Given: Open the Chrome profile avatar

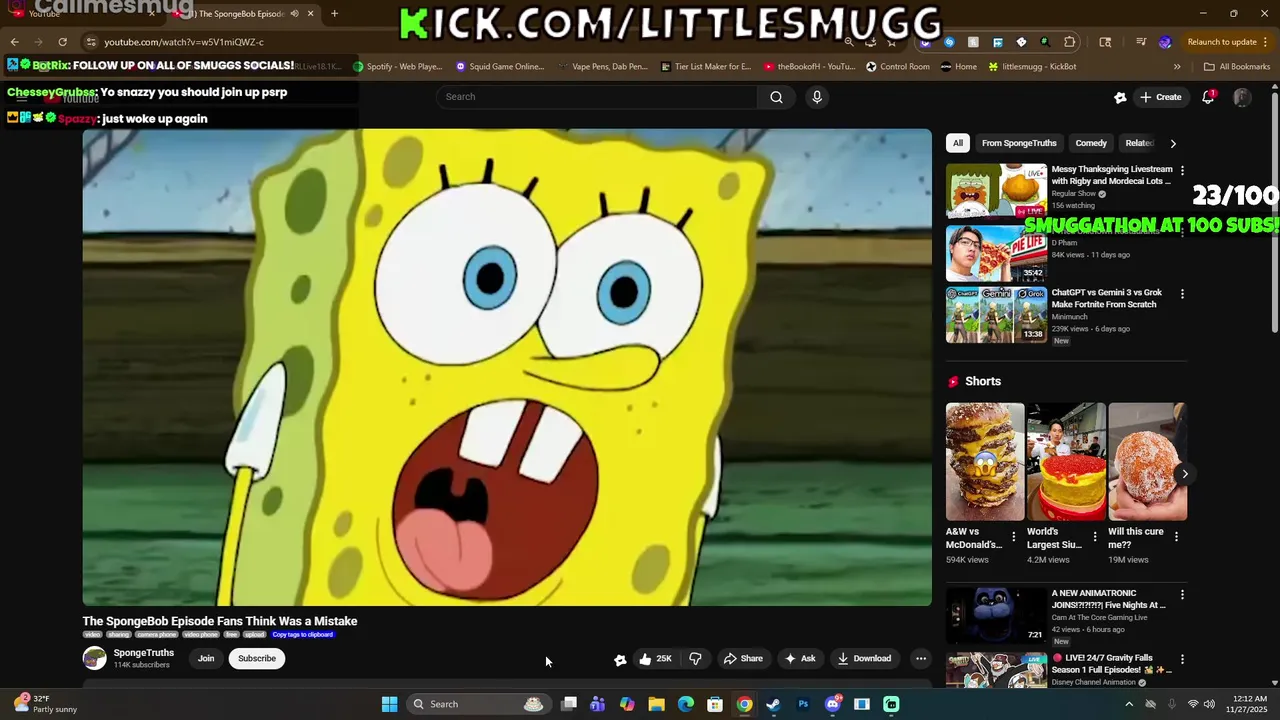Looking at the screenshot, I should coord(1165,42).
